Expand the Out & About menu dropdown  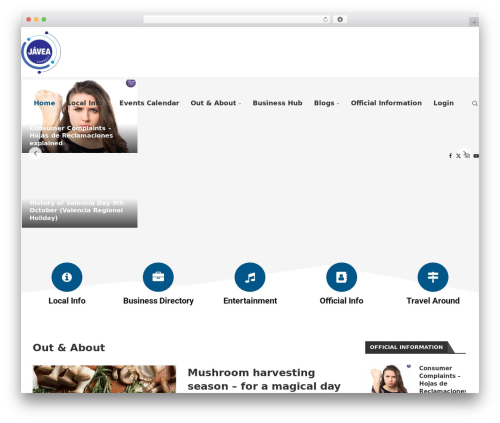pos(215,103)
